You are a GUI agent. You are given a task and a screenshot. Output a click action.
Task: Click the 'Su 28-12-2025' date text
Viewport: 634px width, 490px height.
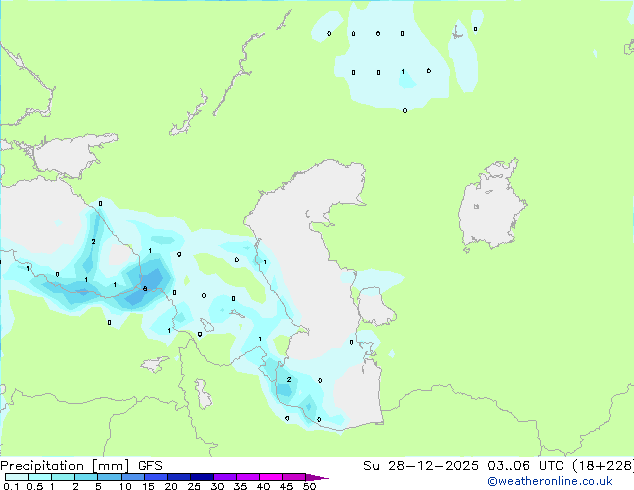click(x=421, y=466)
